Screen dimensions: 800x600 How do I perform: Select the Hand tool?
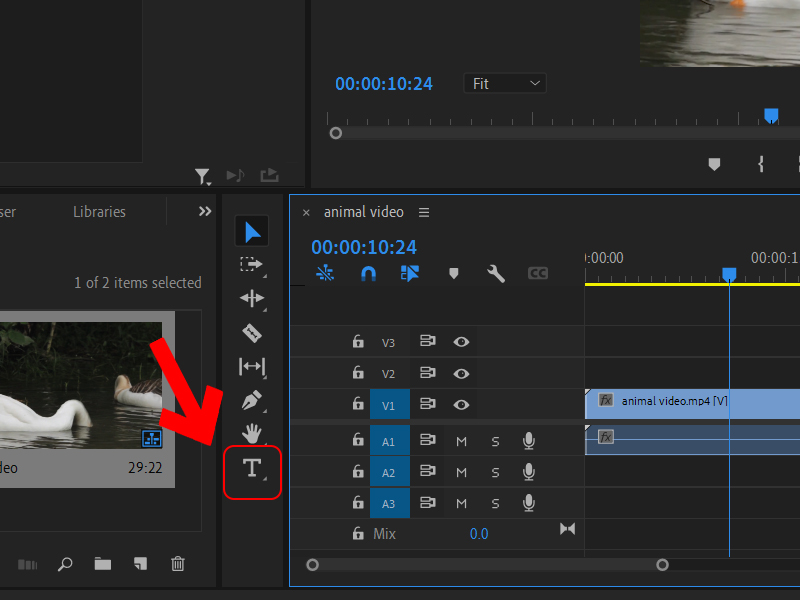point(252,432)
